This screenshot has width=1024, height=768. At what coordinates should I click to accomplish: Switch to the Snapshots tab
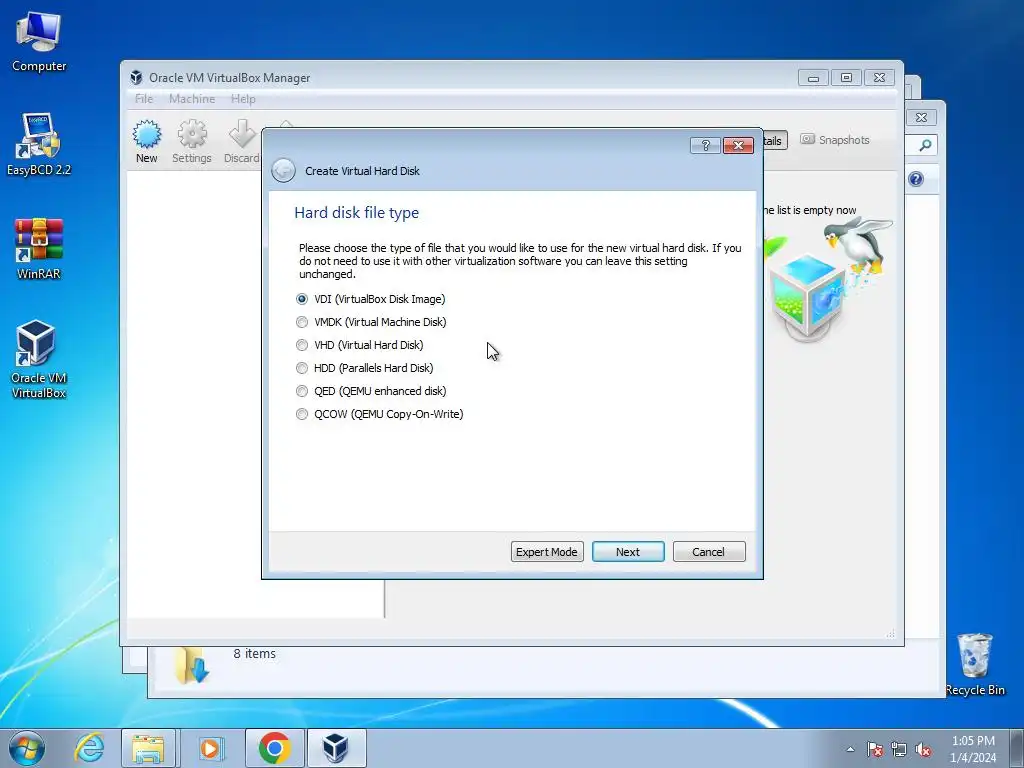coord(835,140)
